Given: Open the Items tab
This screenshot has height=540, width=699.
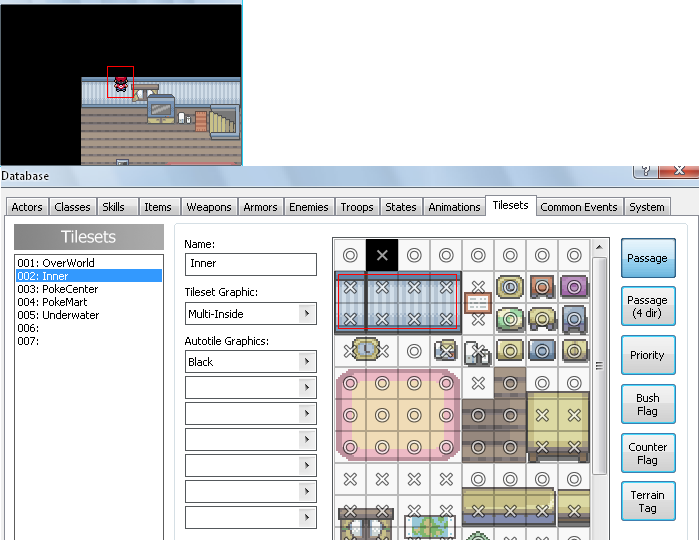Looking at the screenshot, I should (x=158, y=207).
